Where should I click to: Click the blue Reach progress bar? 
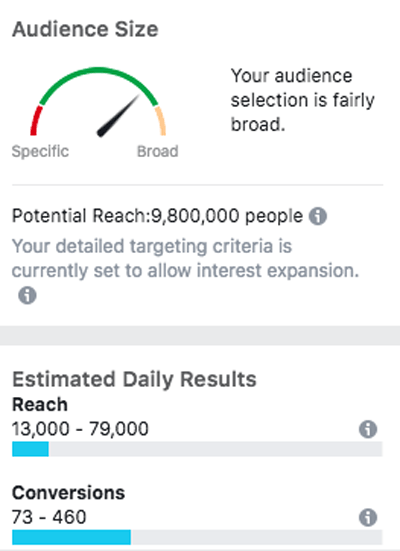pos(30,449)
